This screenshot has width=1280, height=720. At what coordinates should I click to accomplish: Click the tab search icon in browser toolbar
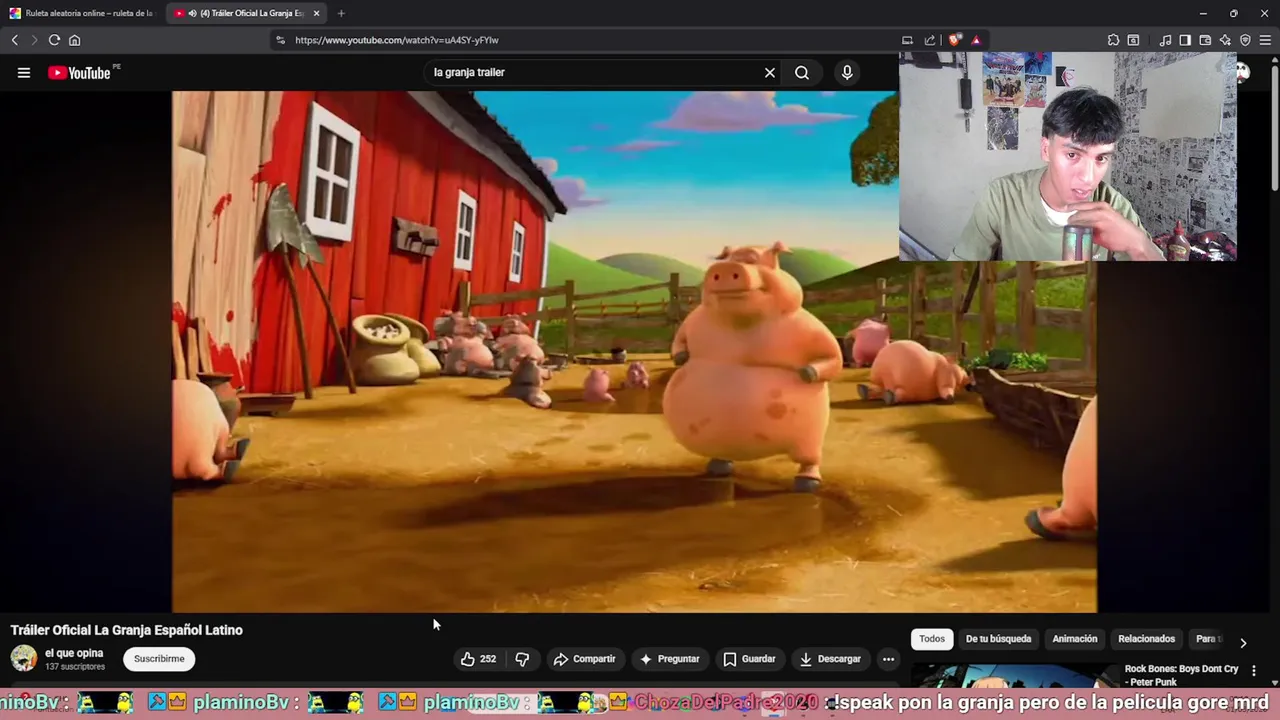[x=1133, y=40]
